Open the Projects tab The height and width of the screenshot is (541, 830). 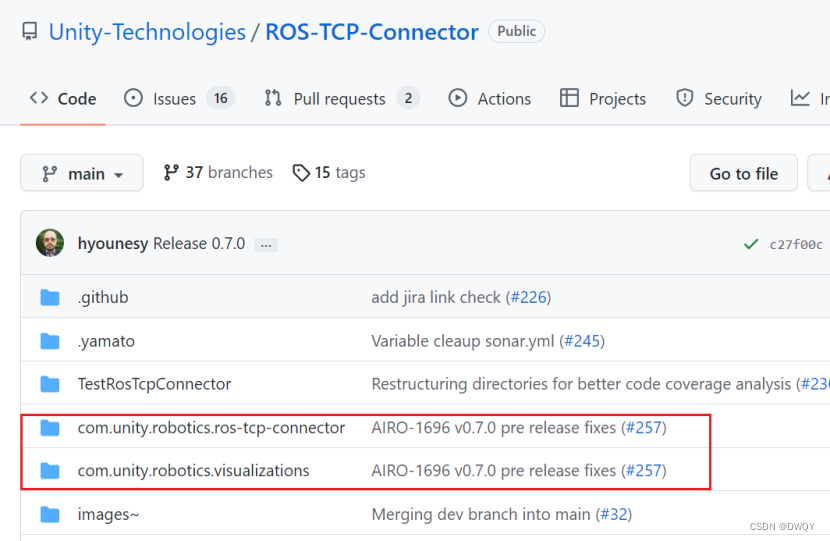[x=603, y=98]
